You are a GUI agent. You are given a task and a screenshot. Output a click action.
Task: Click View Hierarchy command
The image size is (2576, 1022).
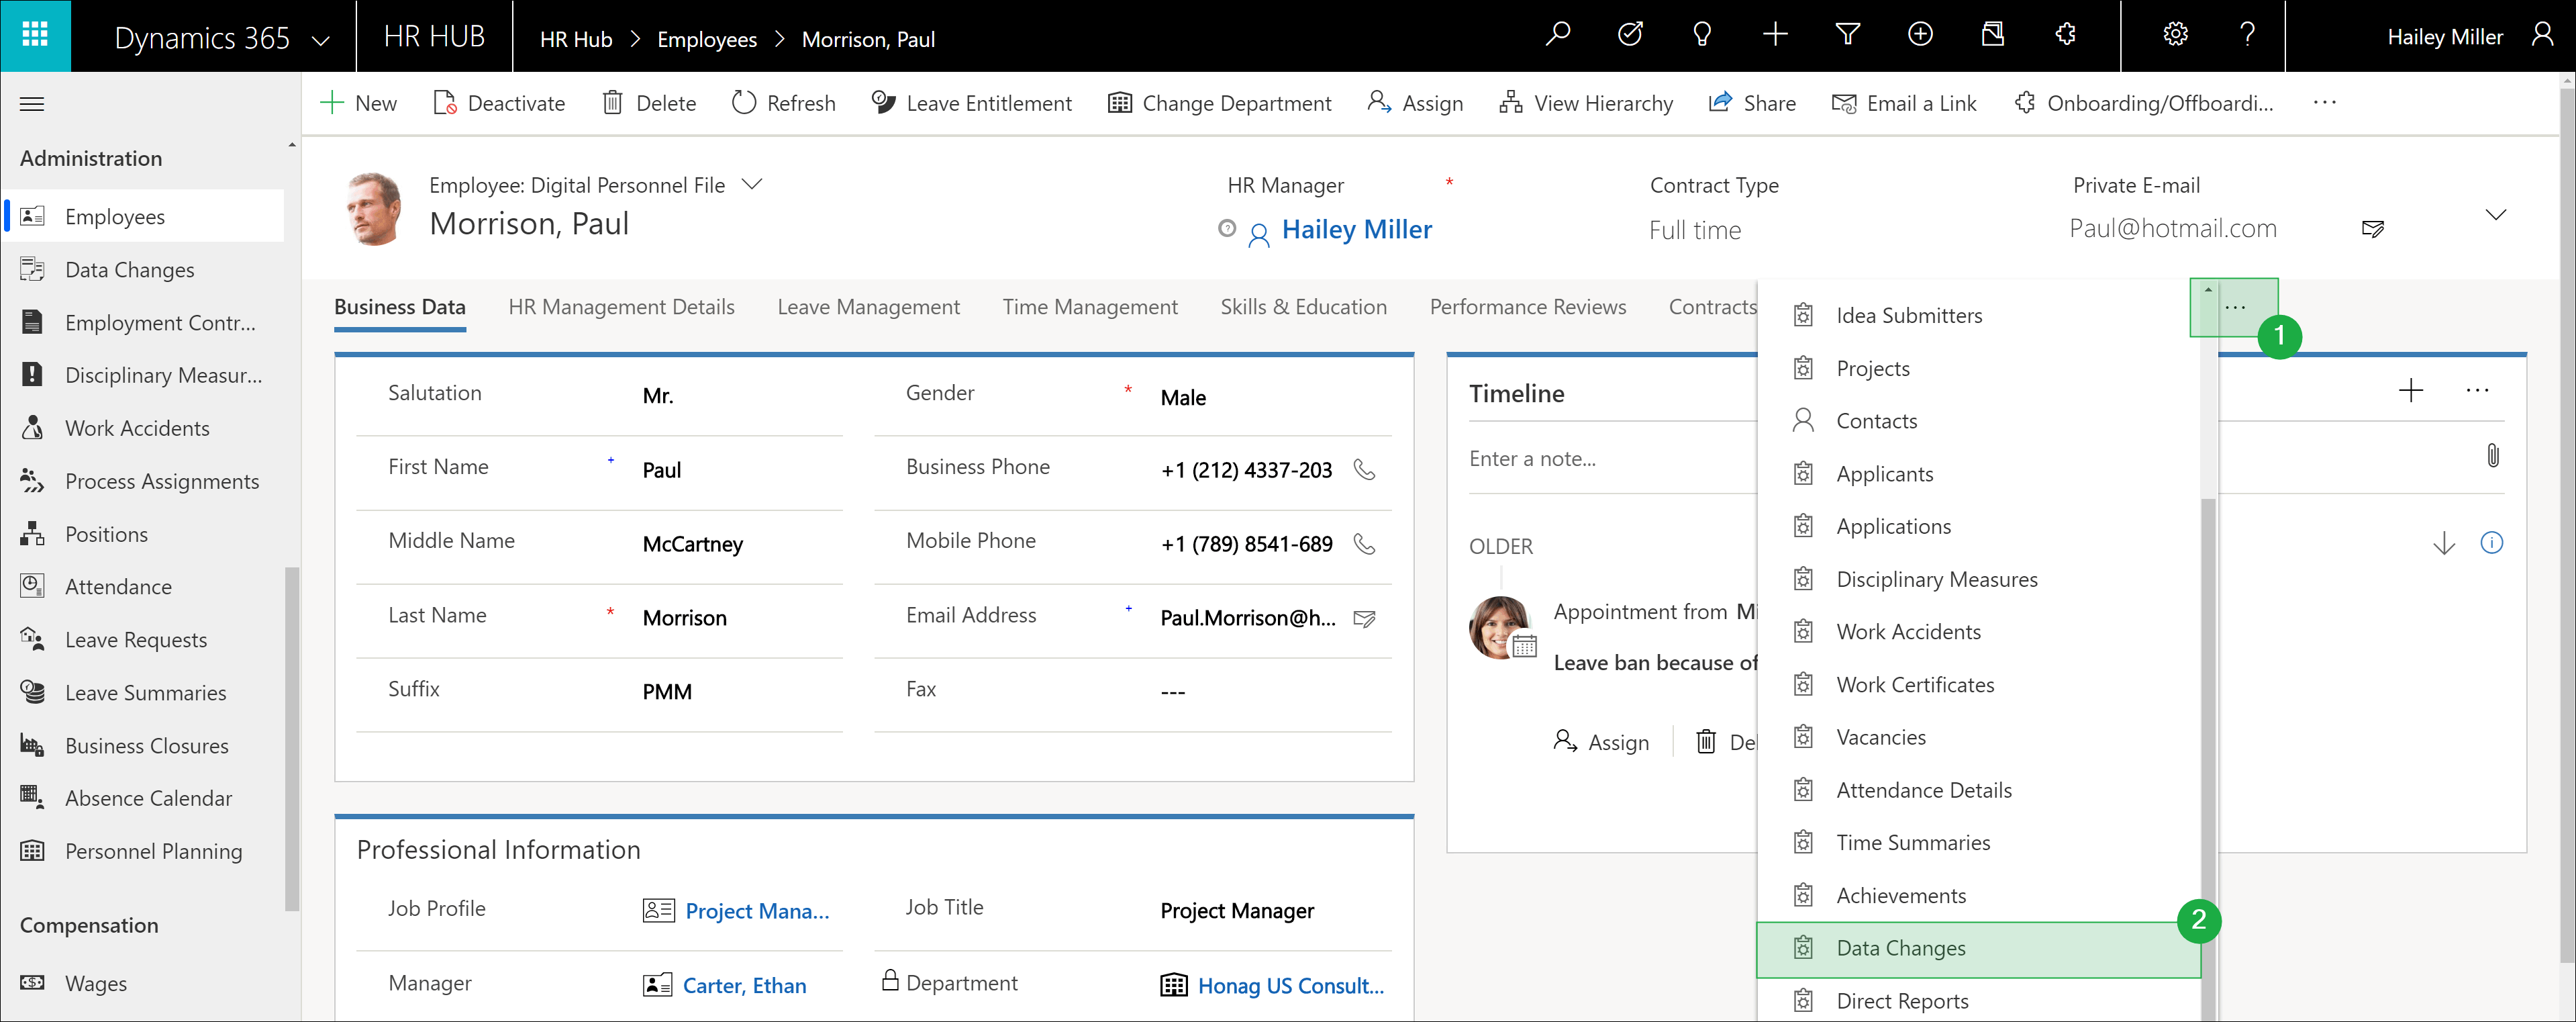(1585, 103)
